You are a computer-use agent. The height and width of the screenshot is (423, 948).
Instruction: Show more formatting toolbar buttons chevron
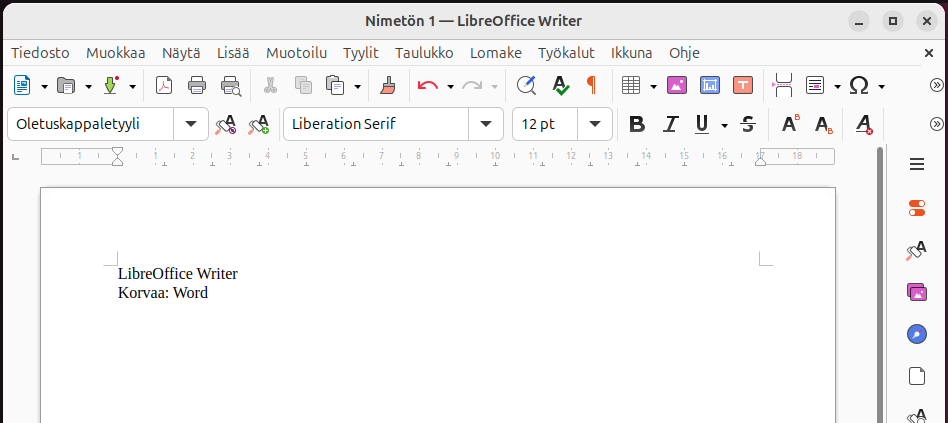[x=936, y=124]
